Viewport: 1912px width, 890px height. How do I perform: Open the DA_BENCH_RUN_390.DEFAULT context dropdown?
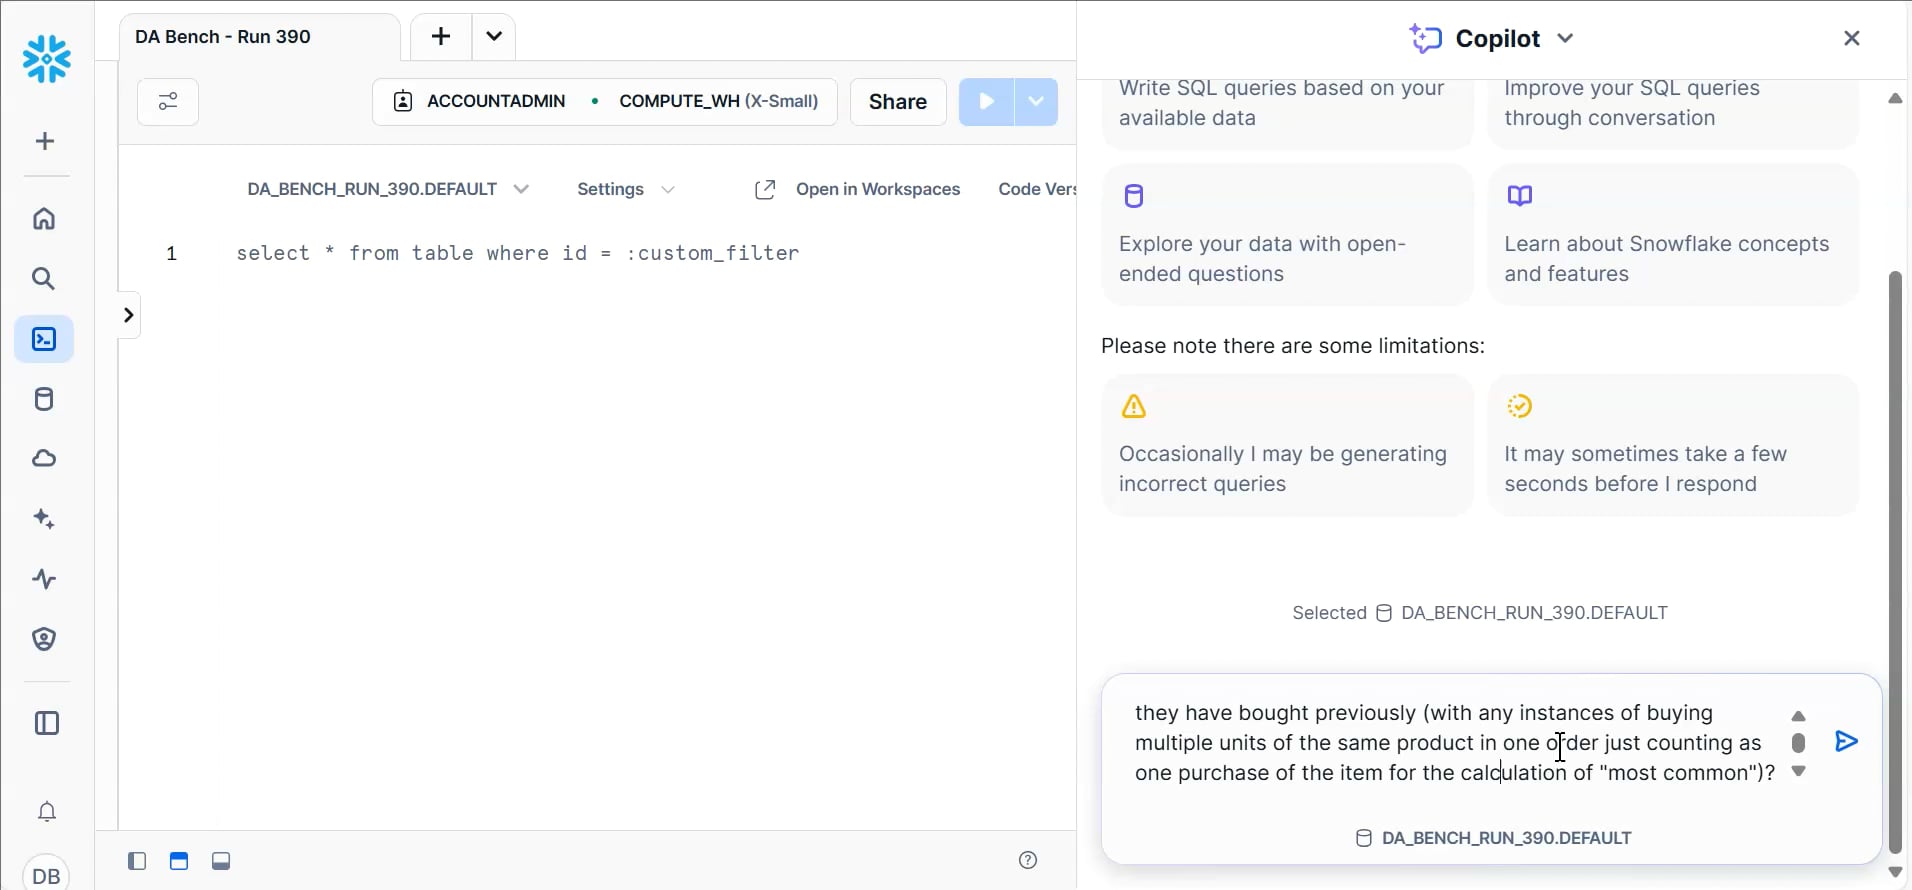click(x=388, y=189)
